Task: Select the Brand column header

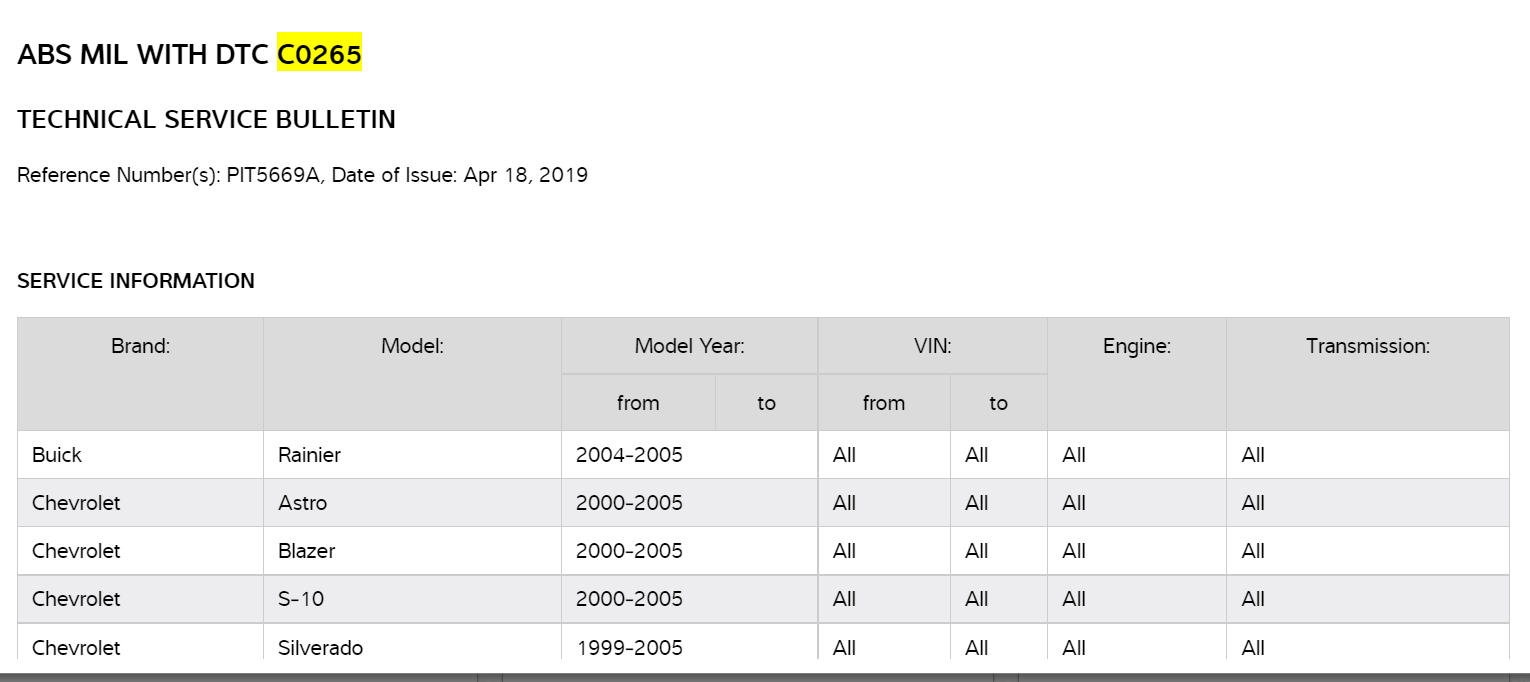Action: (141, 346)
